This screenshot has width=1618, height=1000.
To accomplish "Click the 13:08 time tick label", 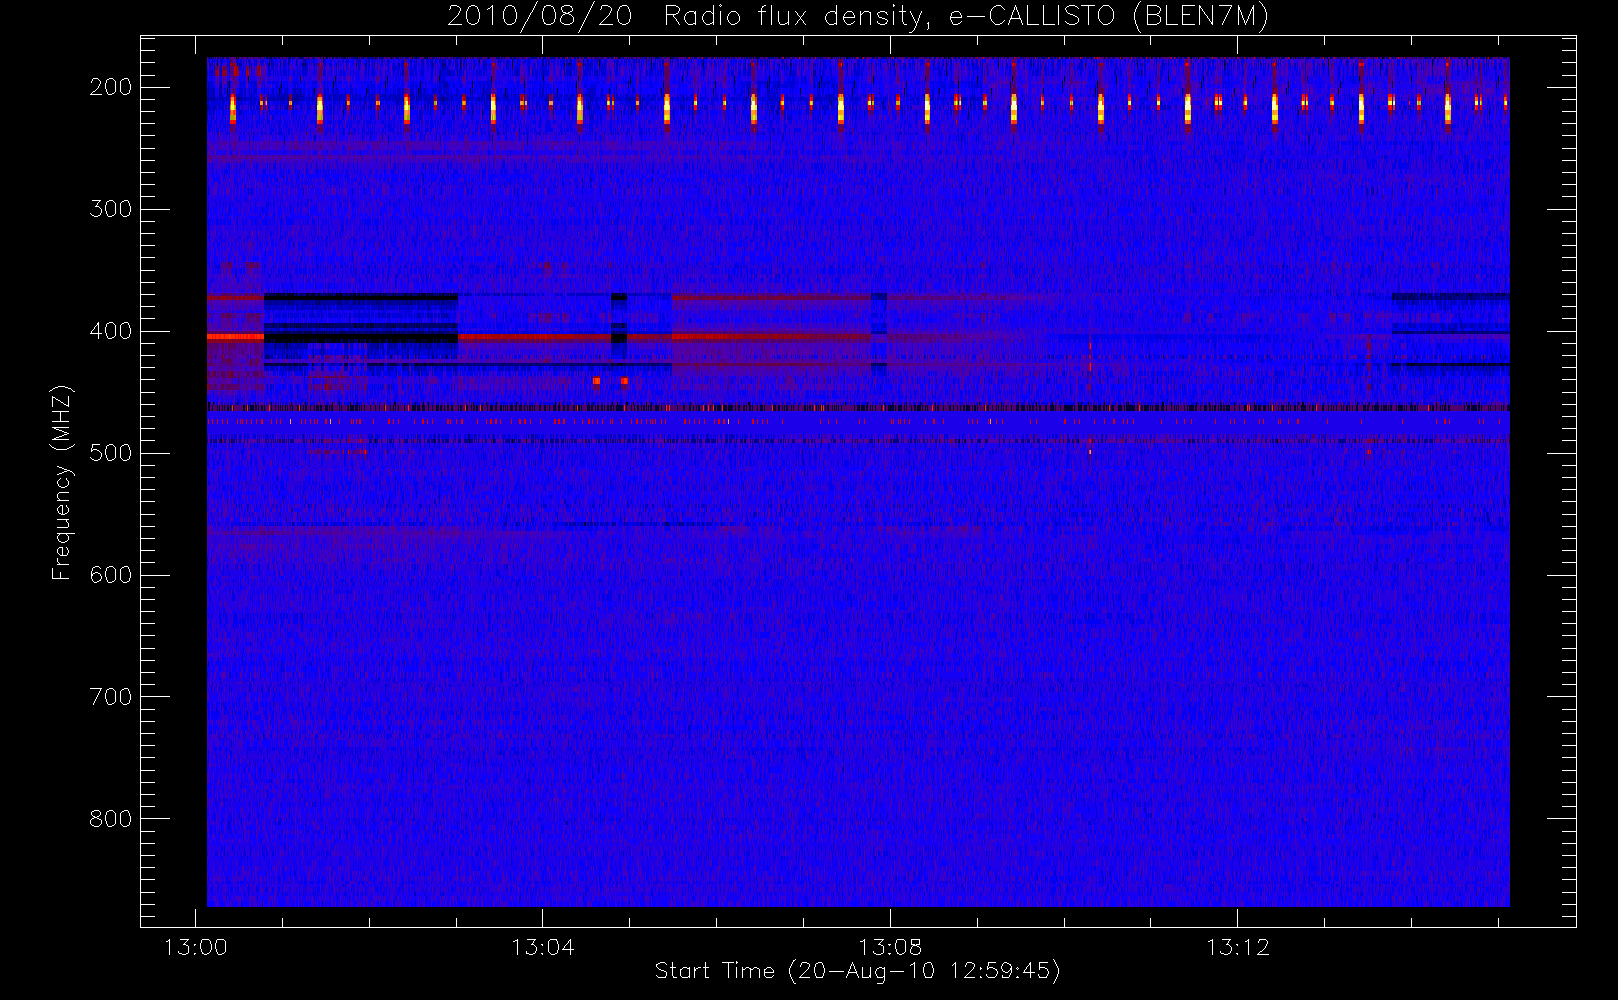I will coord(890,947).
